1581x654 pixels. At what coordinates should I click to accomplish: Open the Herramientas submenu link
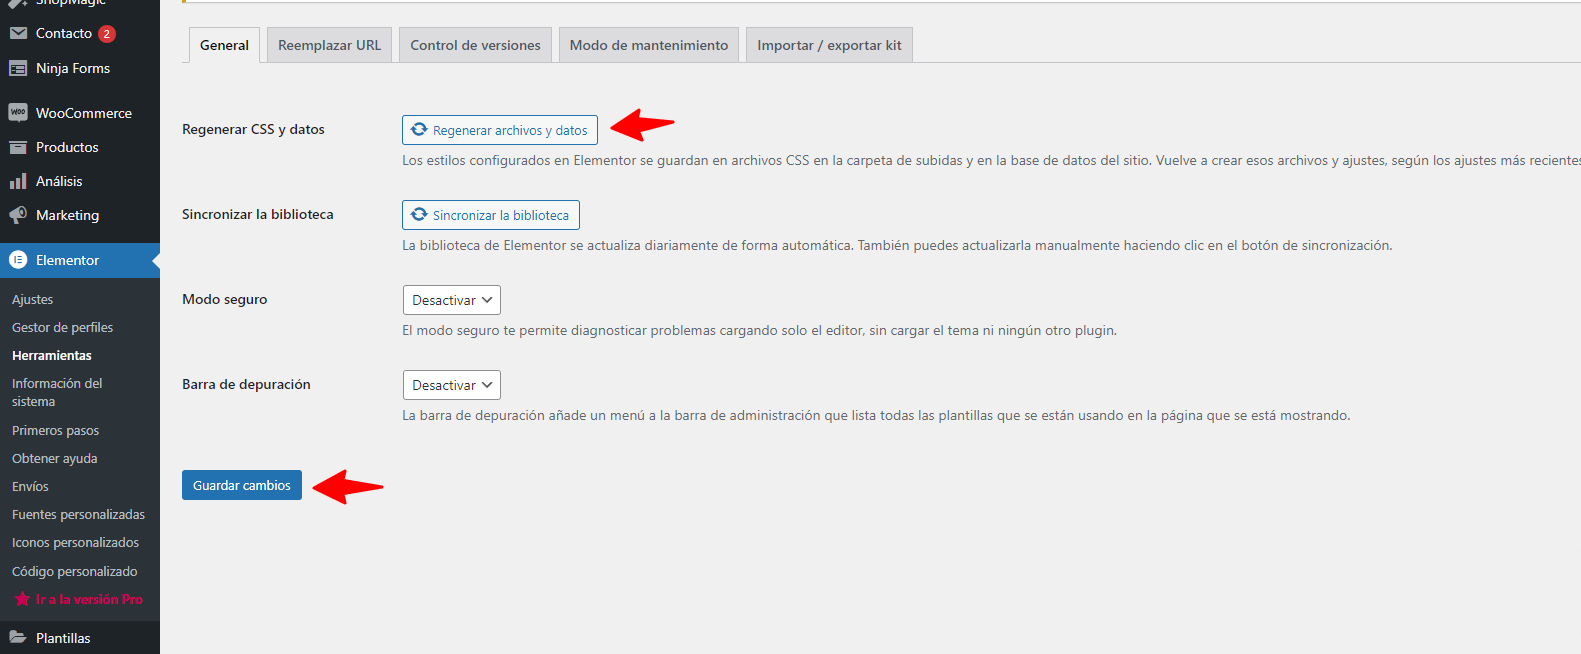point(52,355)
